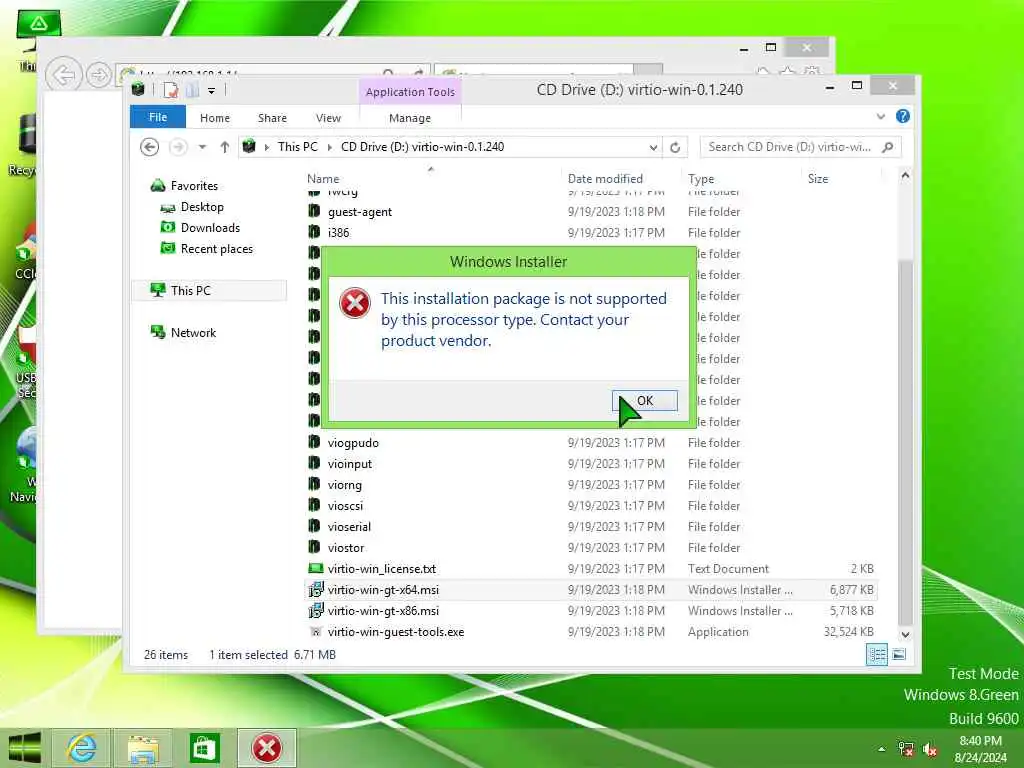Click OK in the Windows Installer dialog

click(x=645, y=400)
